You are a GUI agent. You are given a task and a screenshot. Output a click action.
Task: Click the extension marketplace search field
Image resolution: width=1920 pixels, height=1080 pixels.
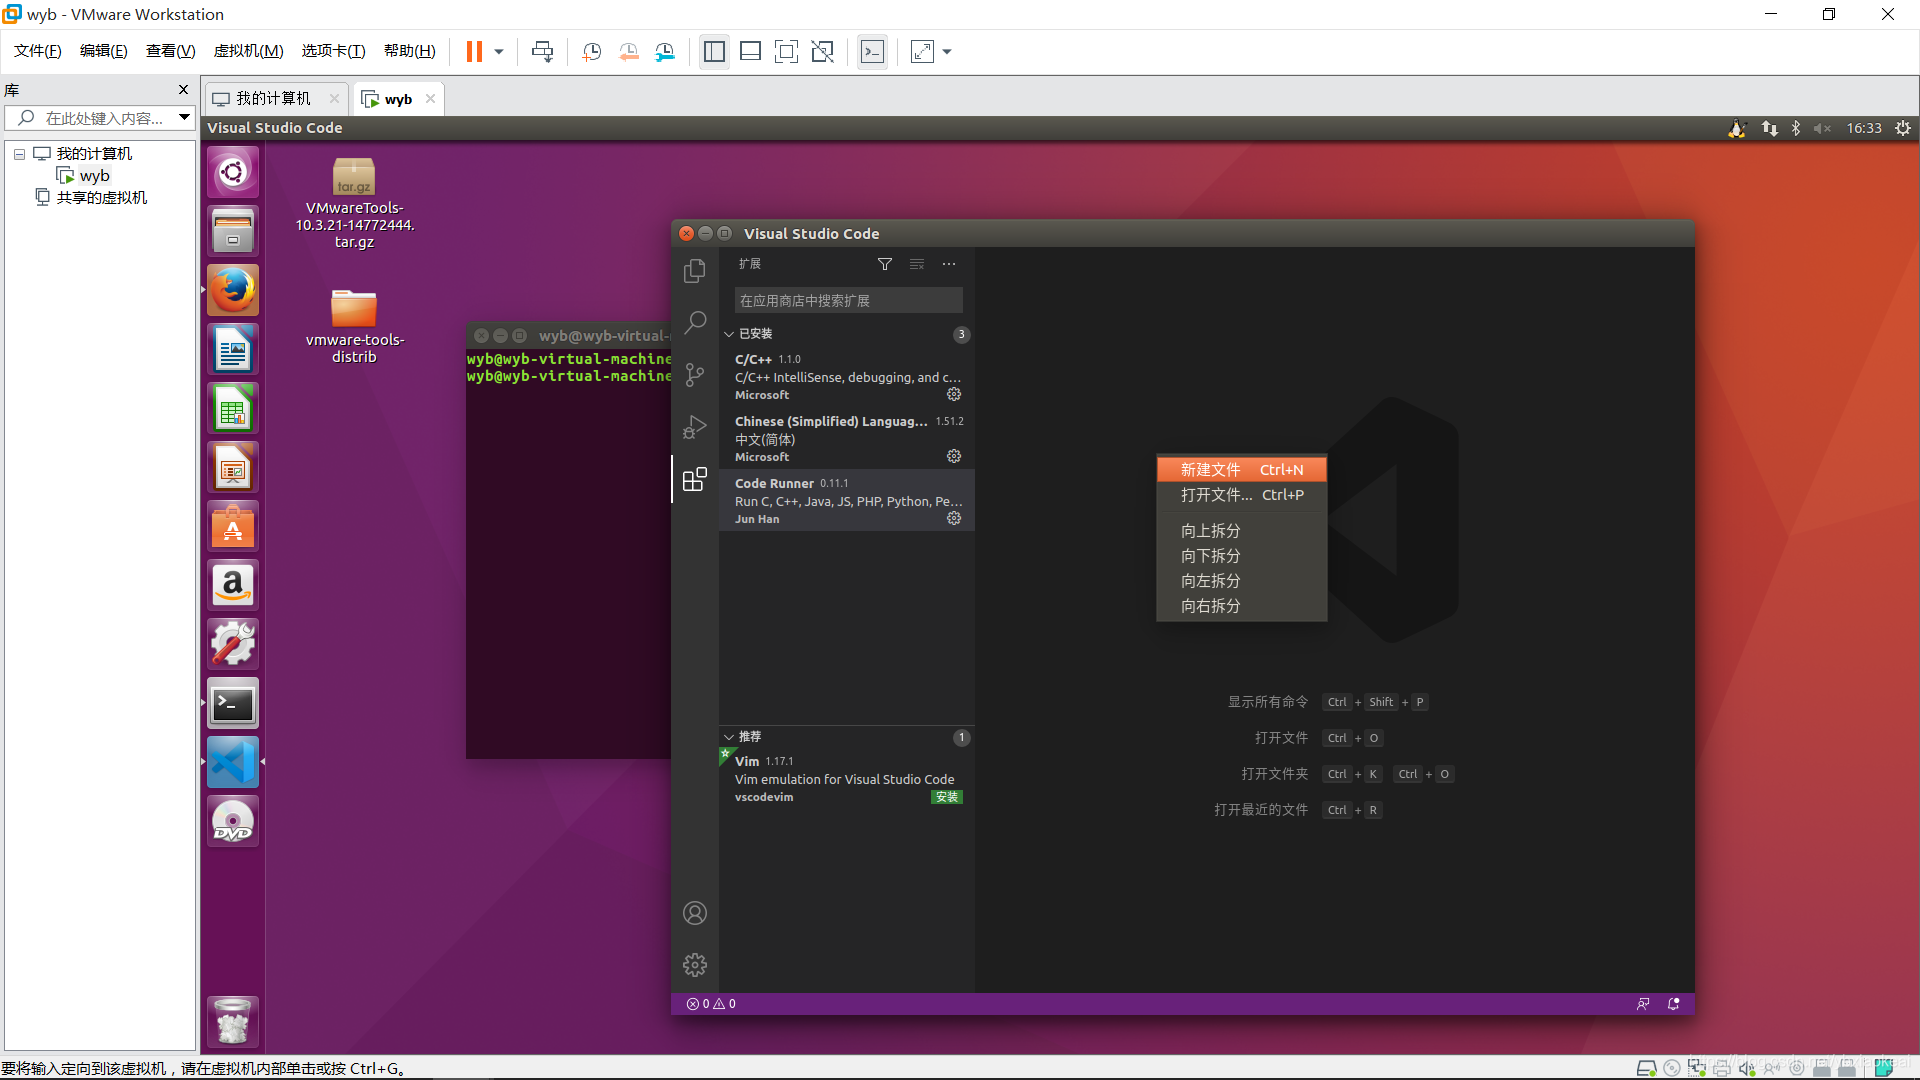(x=848, y=301)
